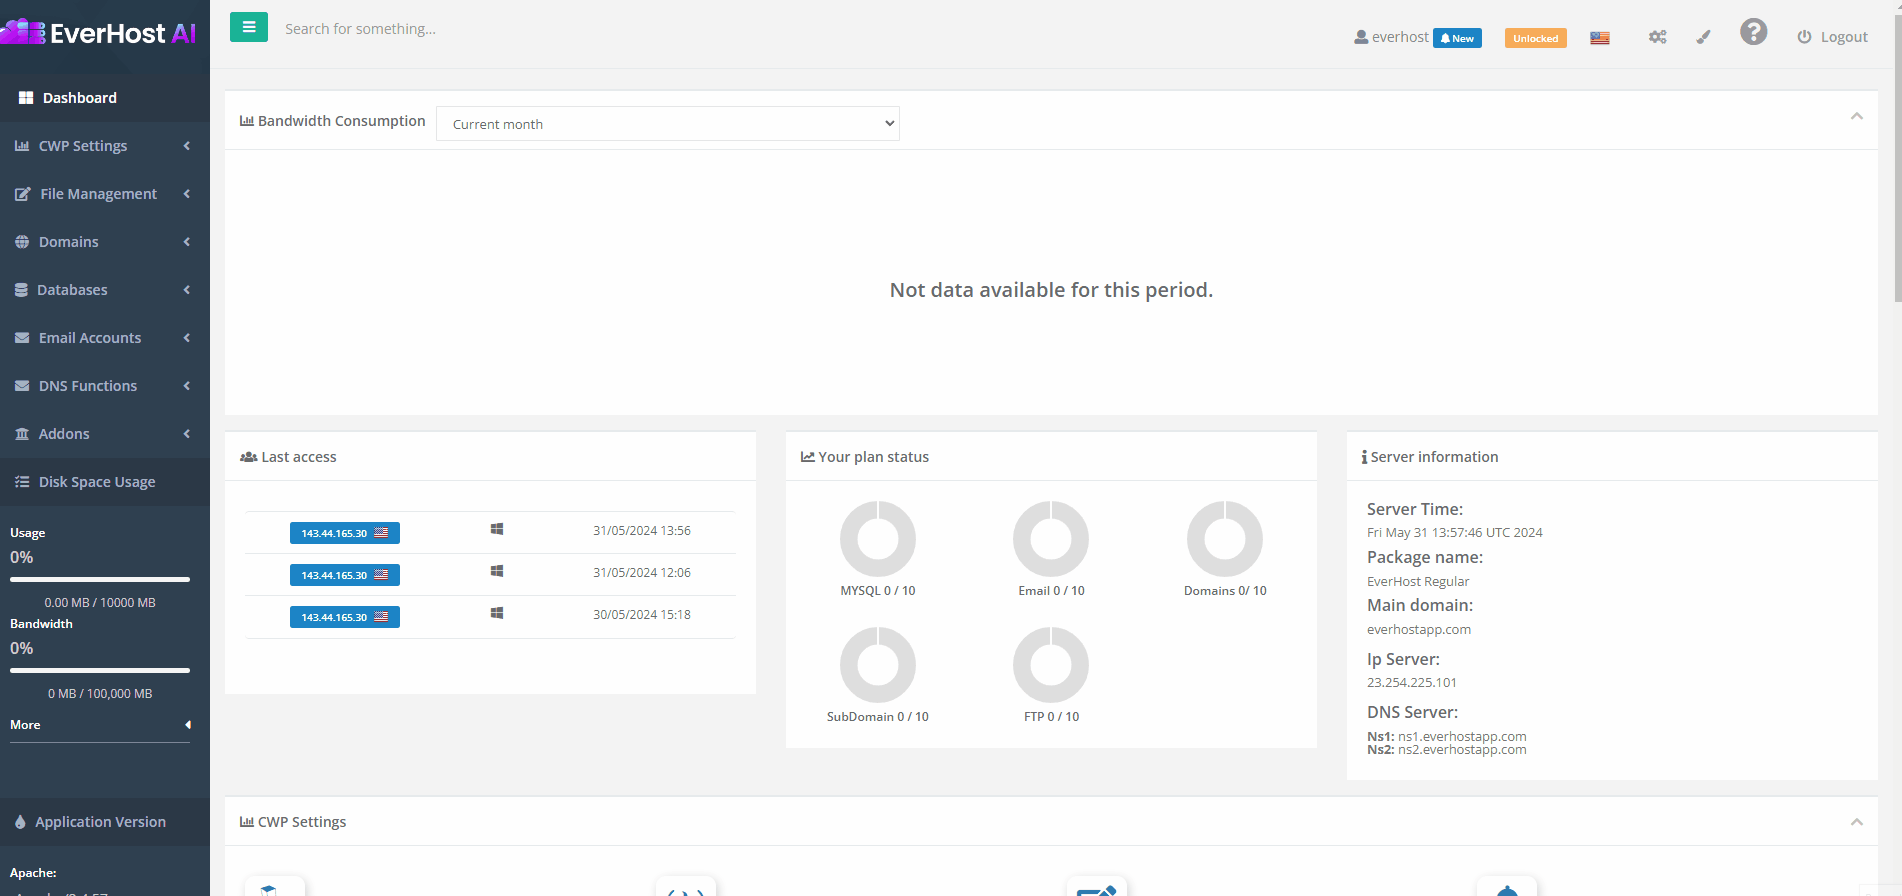Select the server IP 23.254.225.101
Image resolution: width=1902 pixels, height=896 pixels.
point(1411,682)
